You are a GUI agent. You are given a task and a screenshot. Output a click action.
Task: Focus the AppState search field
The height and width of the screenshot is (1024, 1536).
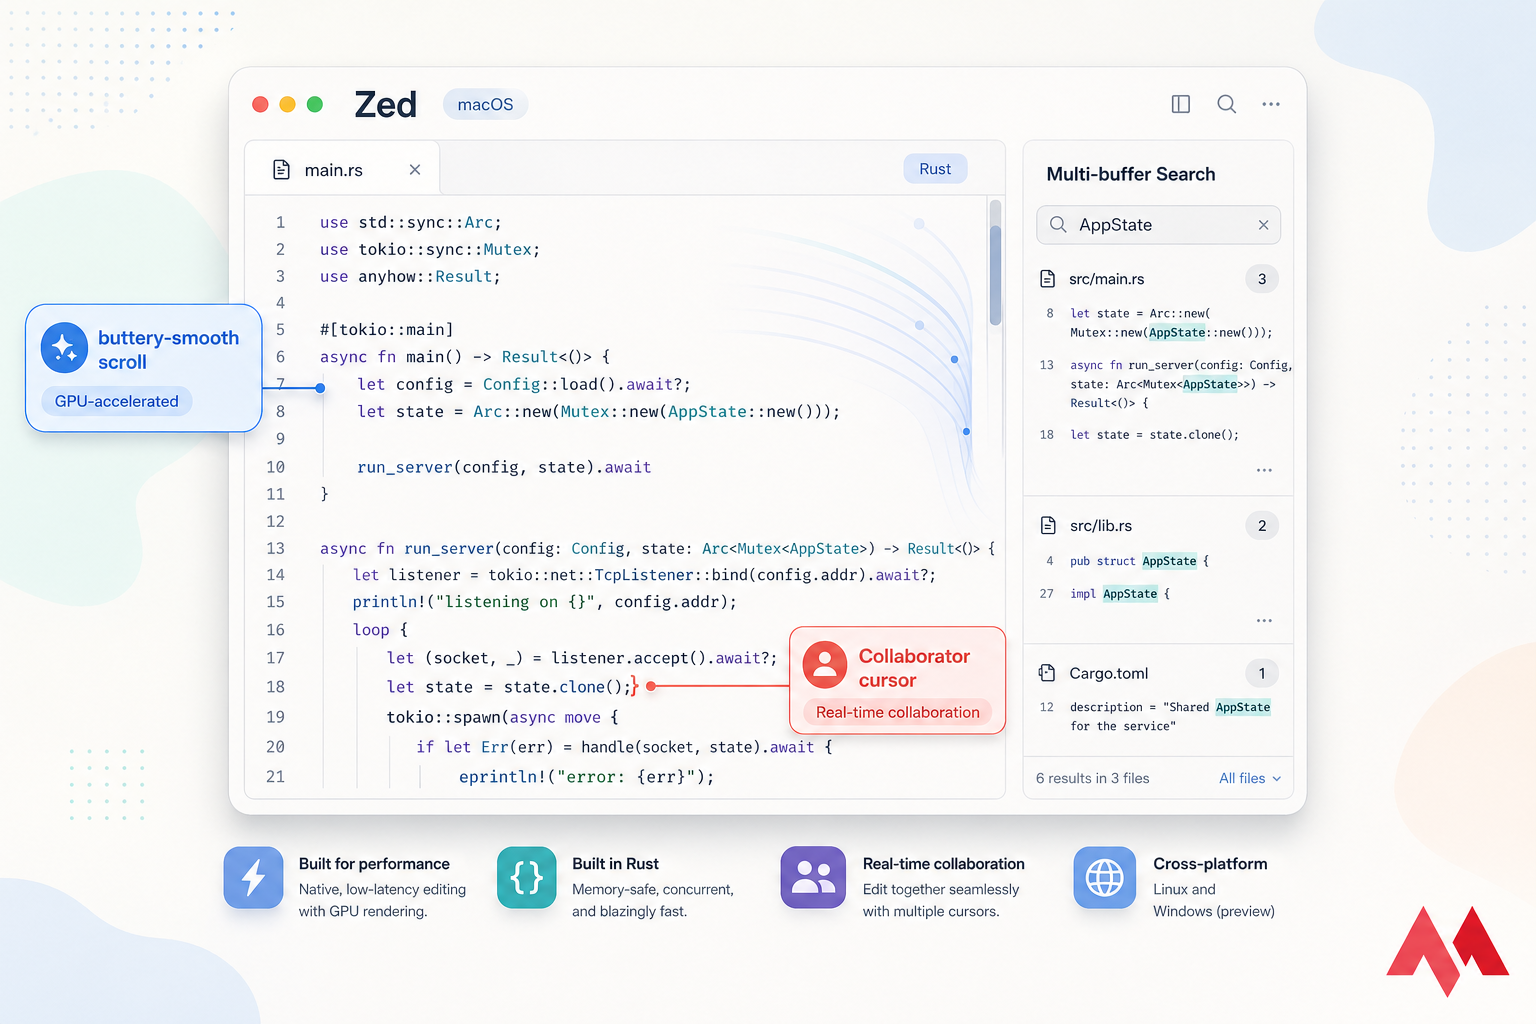coord(1158,225)
